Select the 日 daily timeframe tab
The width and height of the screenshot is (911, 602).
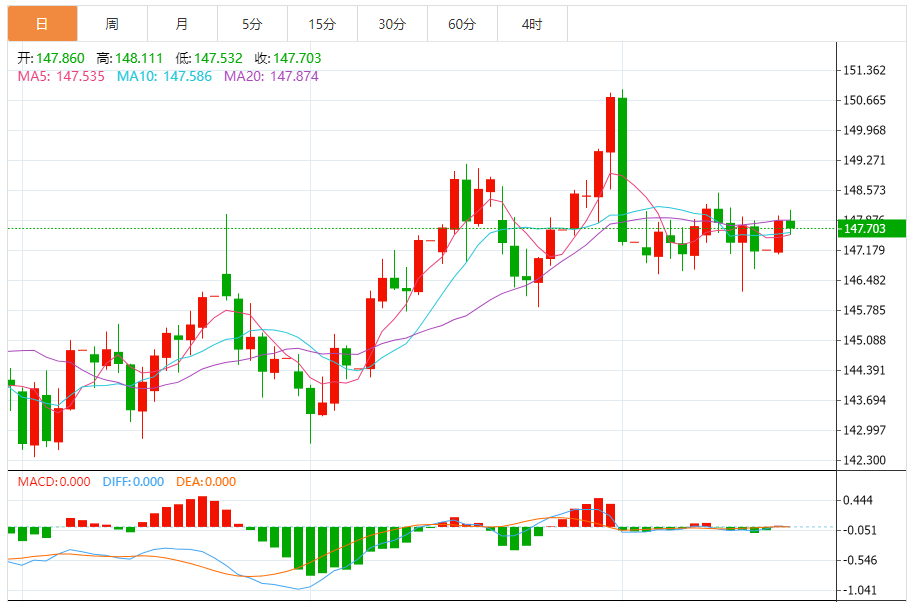pyautogui.click(x=42, y=24)
